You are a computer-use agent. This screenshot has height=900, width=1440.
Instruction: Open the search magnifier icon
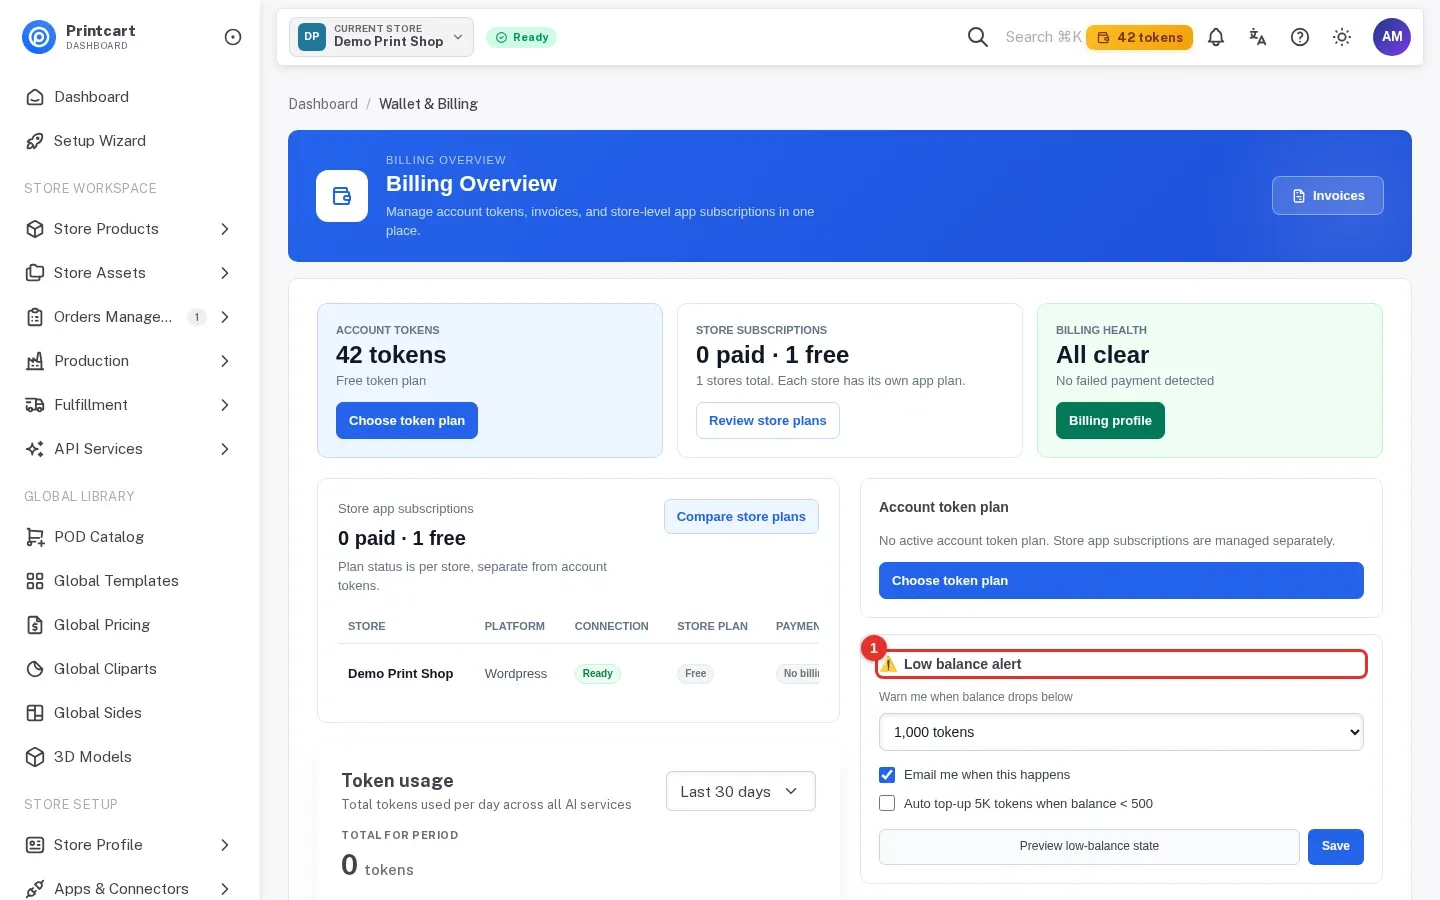(978, 37)
